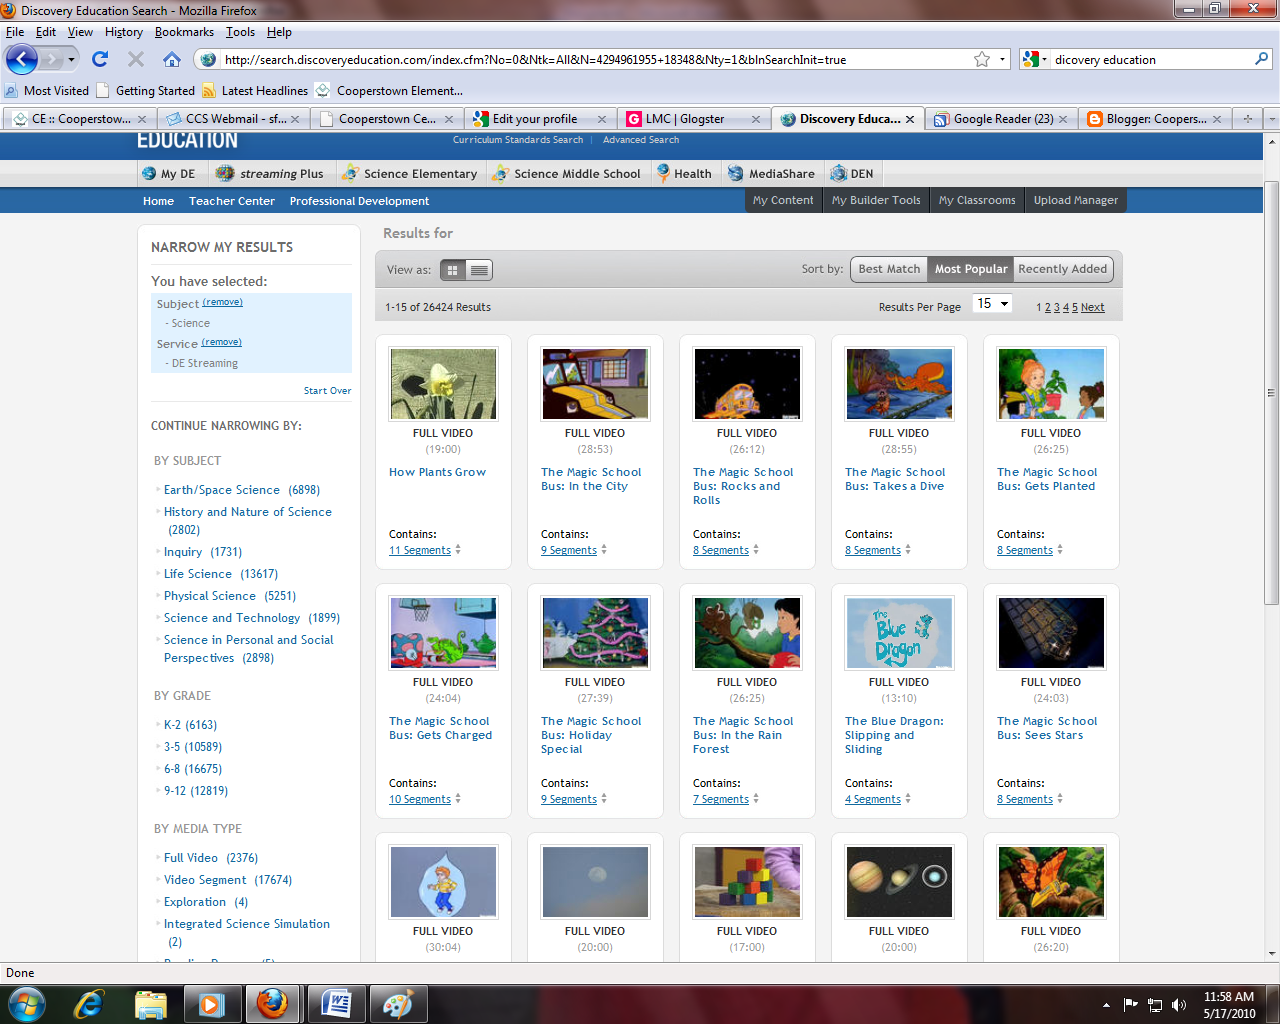Close the Discovery Education tab
This screenshot has width=1280, height=1024.
910,119
